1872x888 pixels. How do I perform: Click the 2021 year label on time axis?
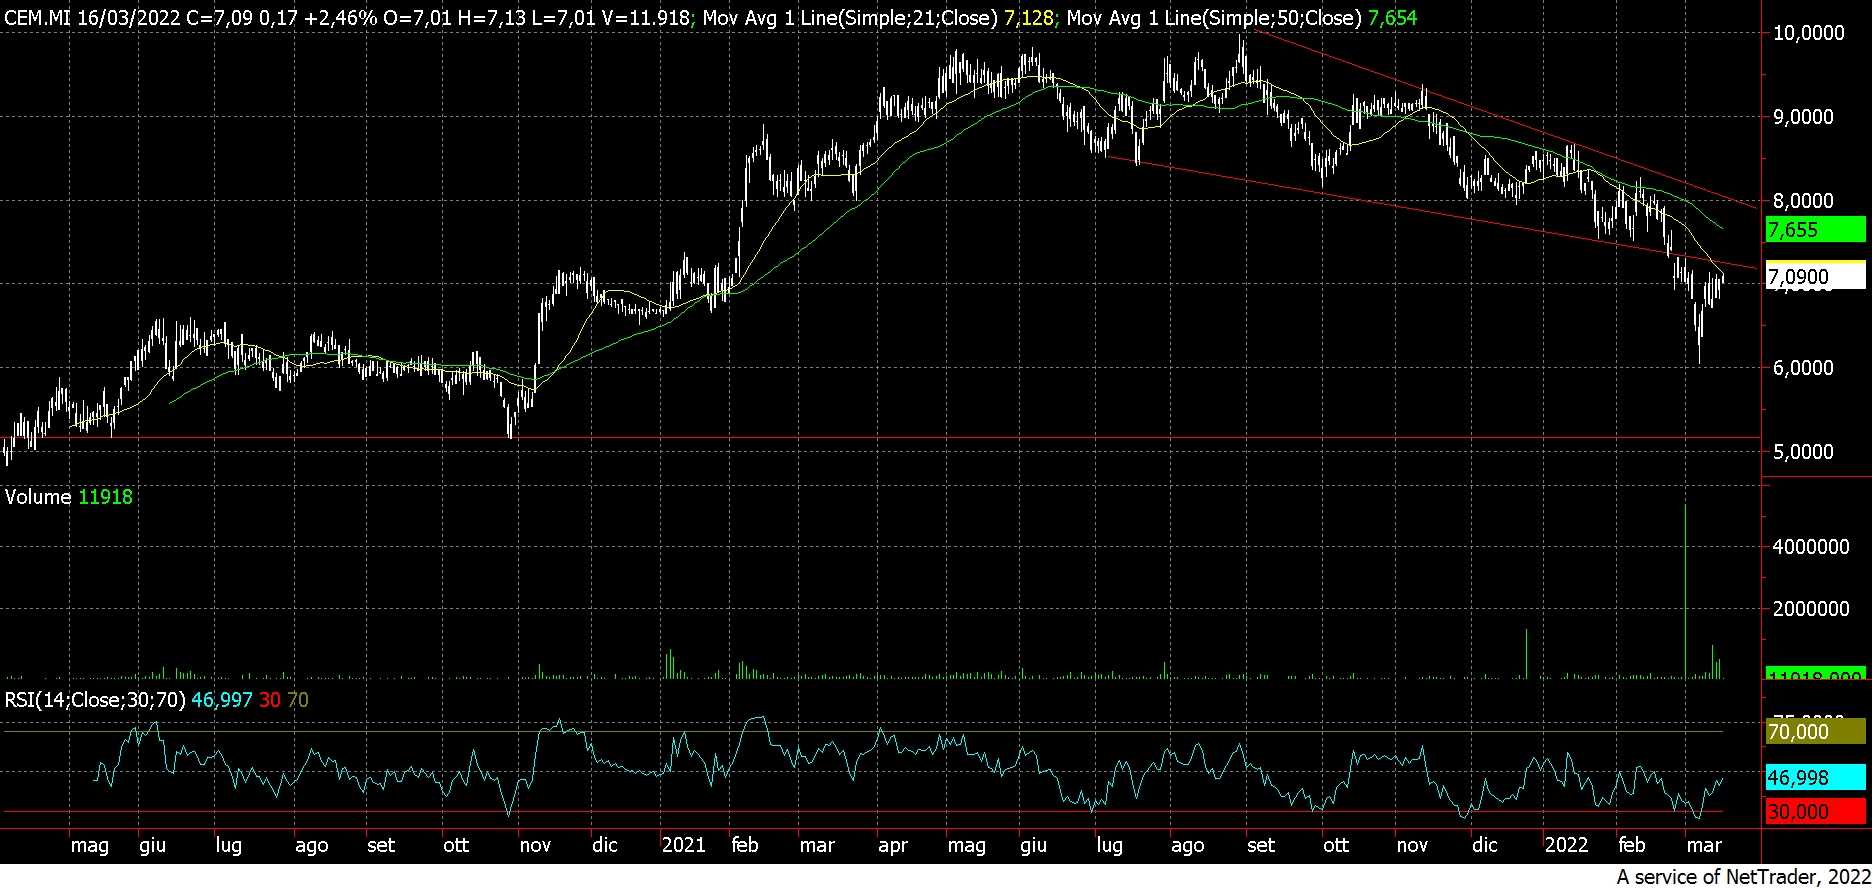[684, 845]
